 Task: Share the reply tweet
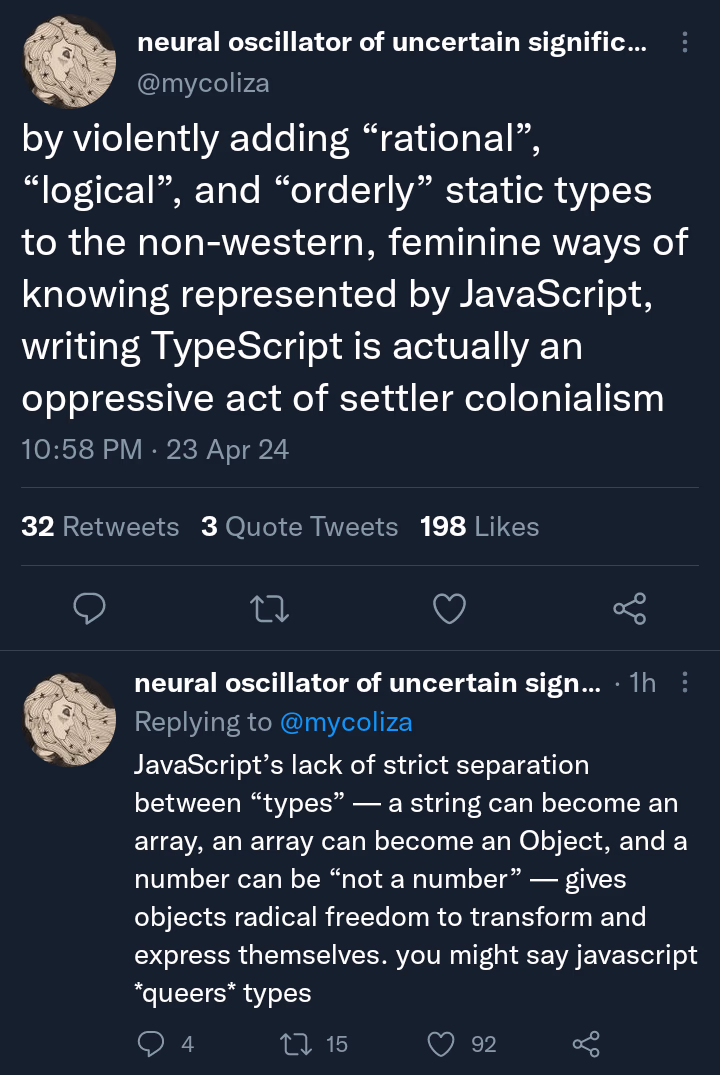click(586, 1043)
